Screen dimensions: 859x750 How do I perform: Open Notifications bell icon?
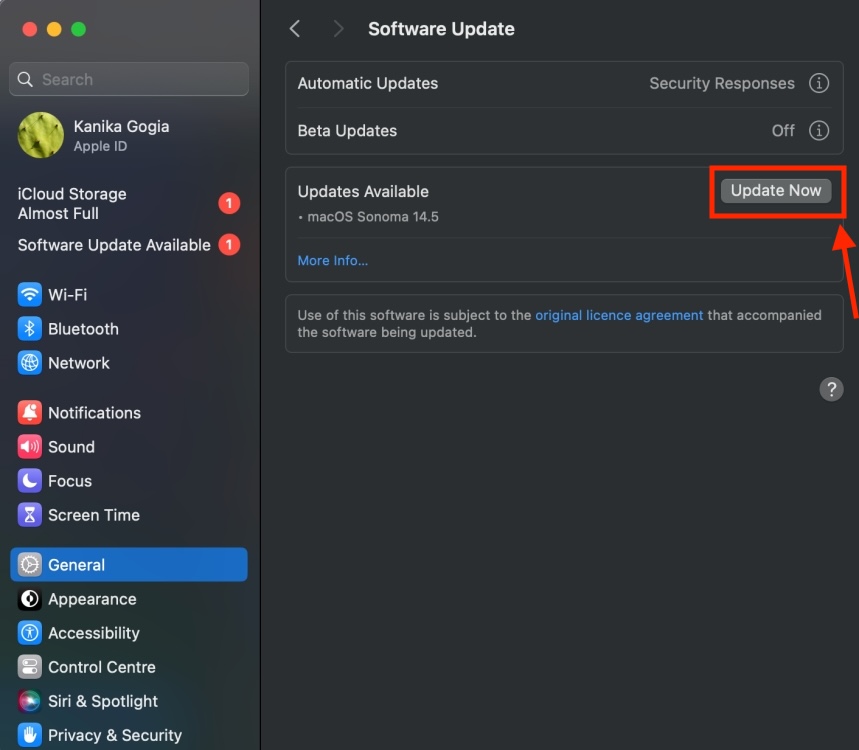(30, 413)
